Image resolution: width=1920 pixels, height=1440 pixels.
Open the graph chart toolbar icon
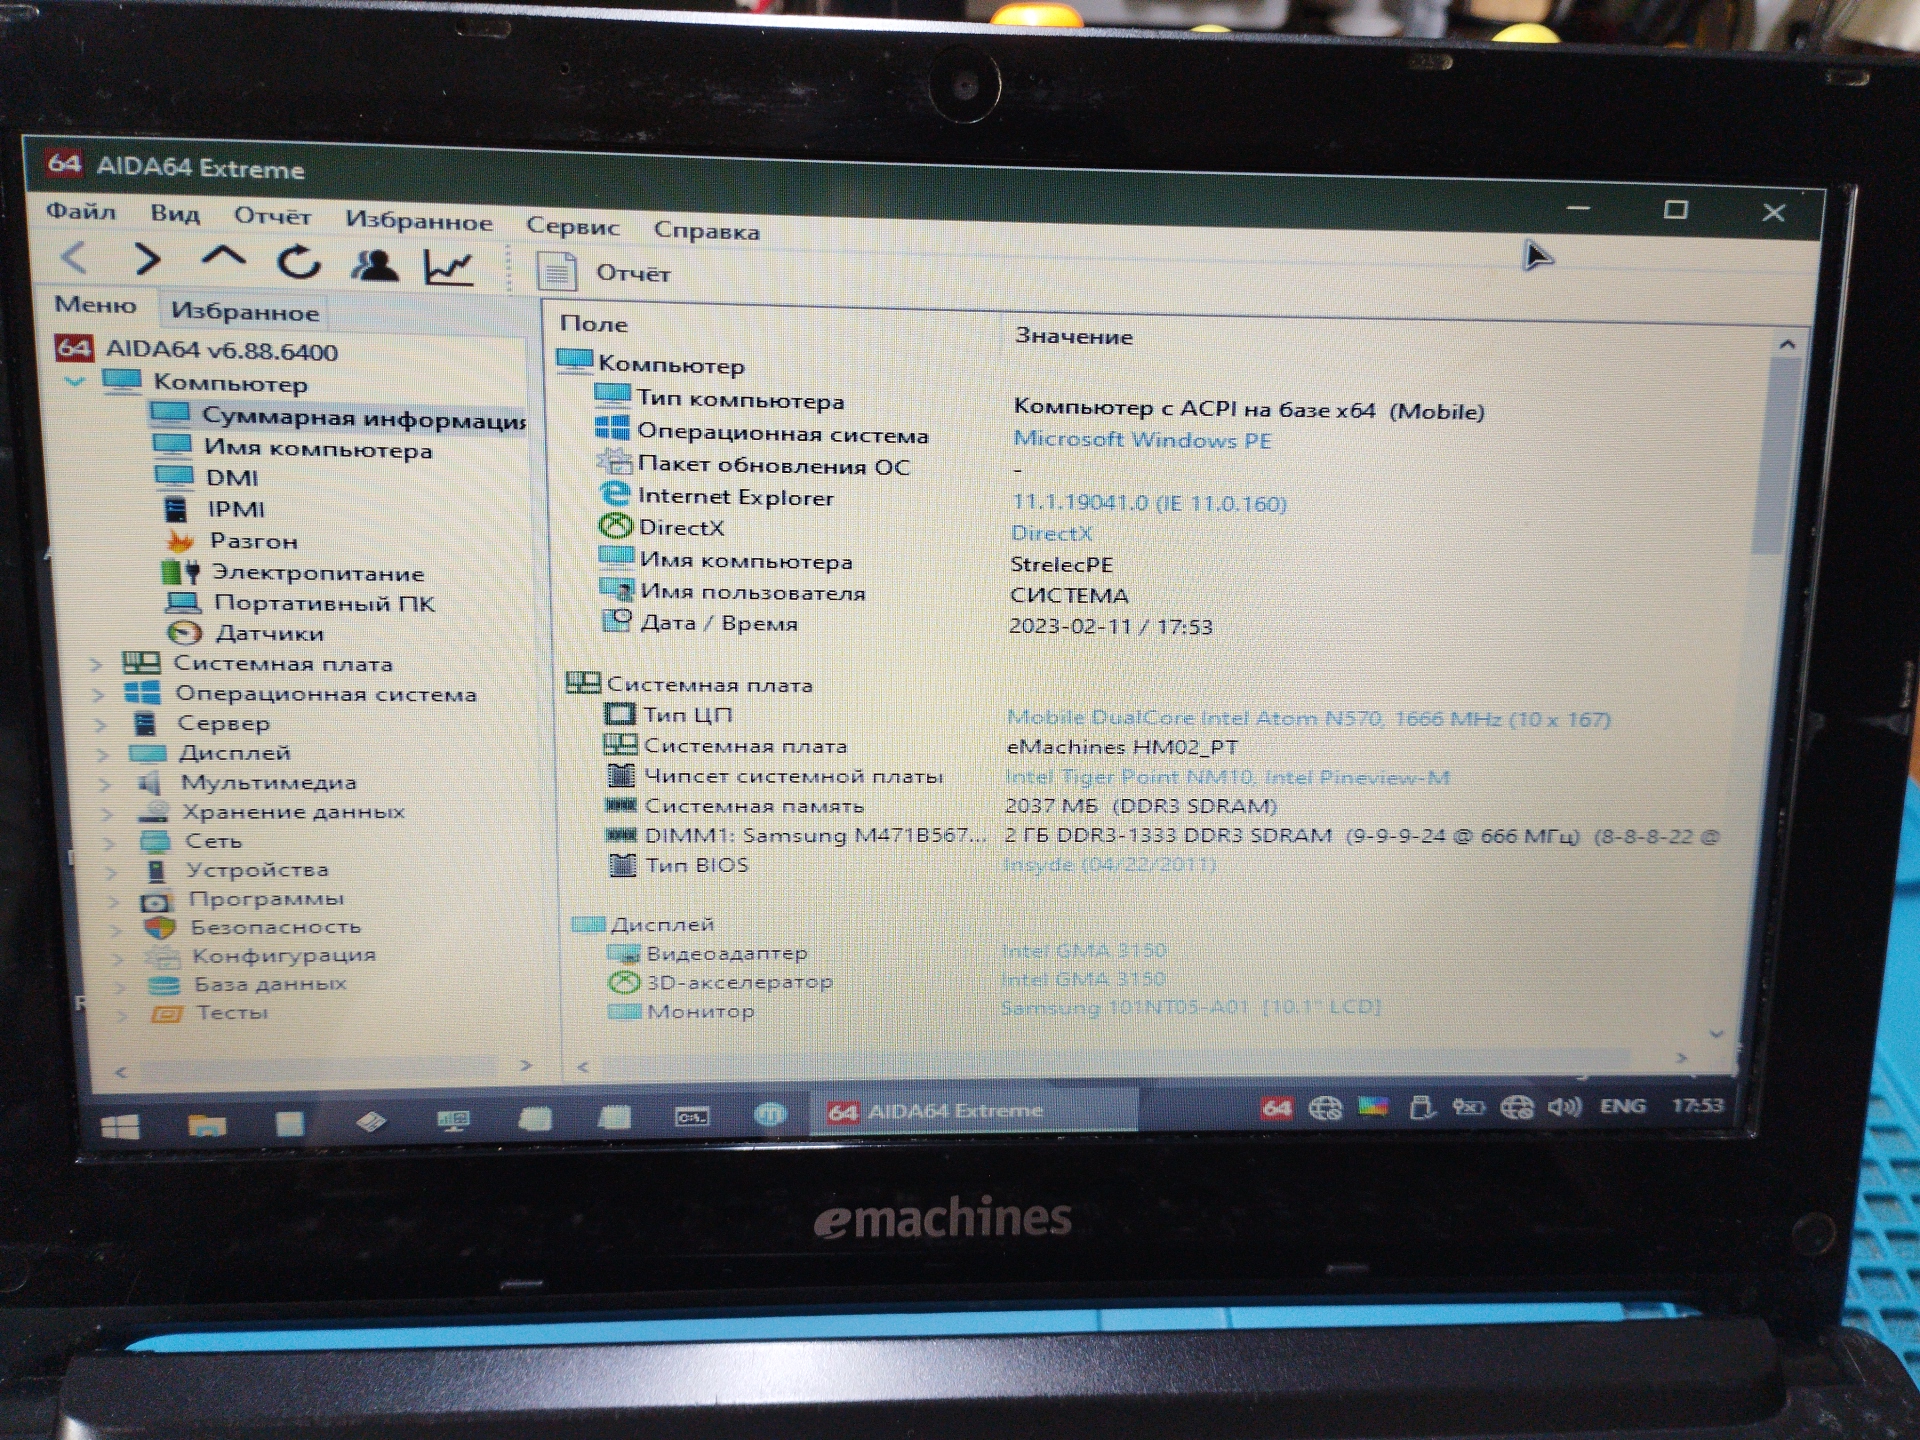pos(448,267)
